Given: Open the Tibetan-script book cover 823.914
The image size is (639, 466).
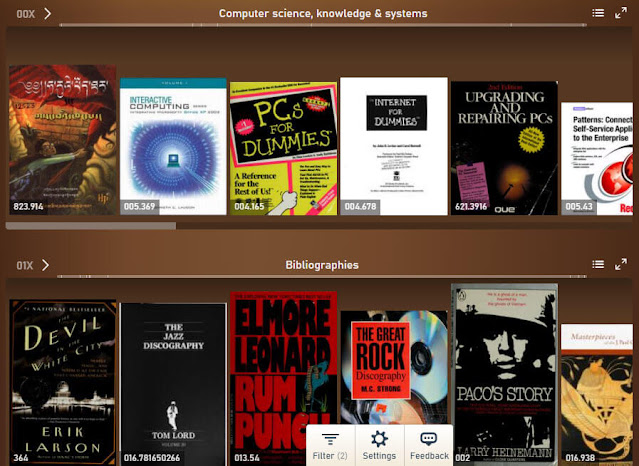Looking at the screenshot, I should (x=62, y=139).
